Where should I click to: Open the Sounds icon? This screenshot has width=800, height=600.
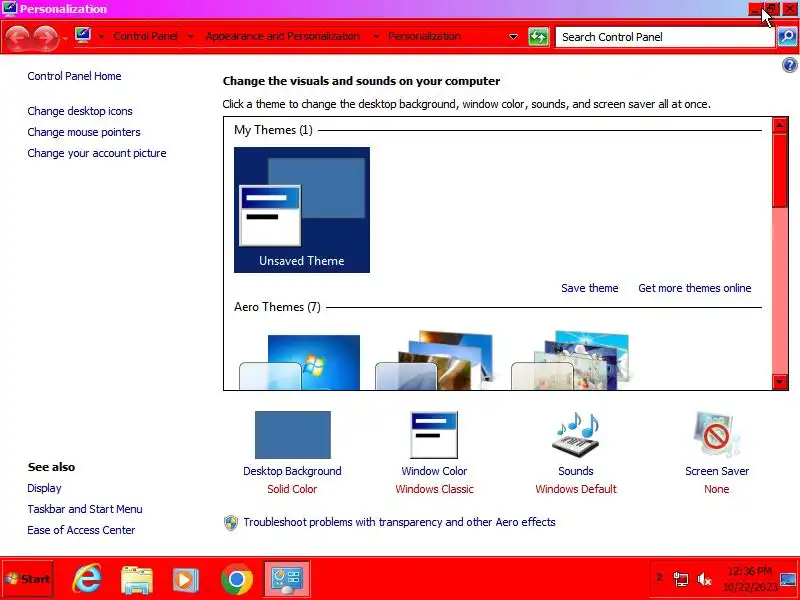point(576,435)
